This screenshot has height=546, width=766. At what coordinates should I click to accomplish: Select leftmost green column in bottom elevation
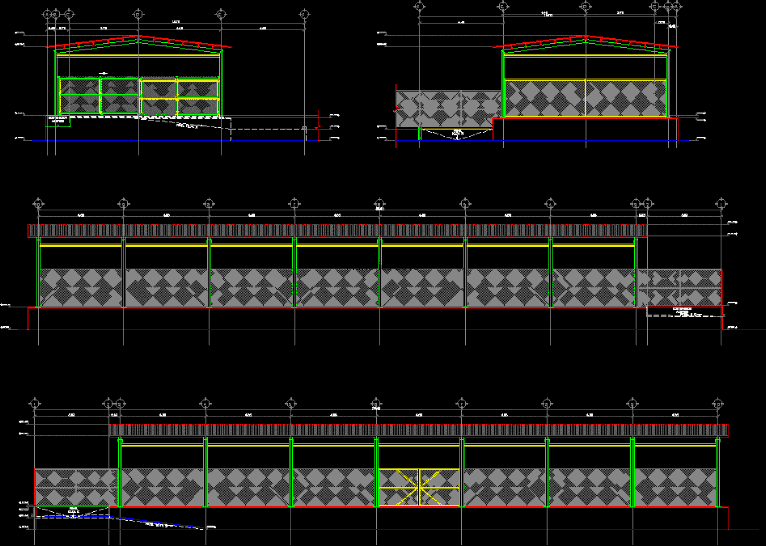[120, 472]
